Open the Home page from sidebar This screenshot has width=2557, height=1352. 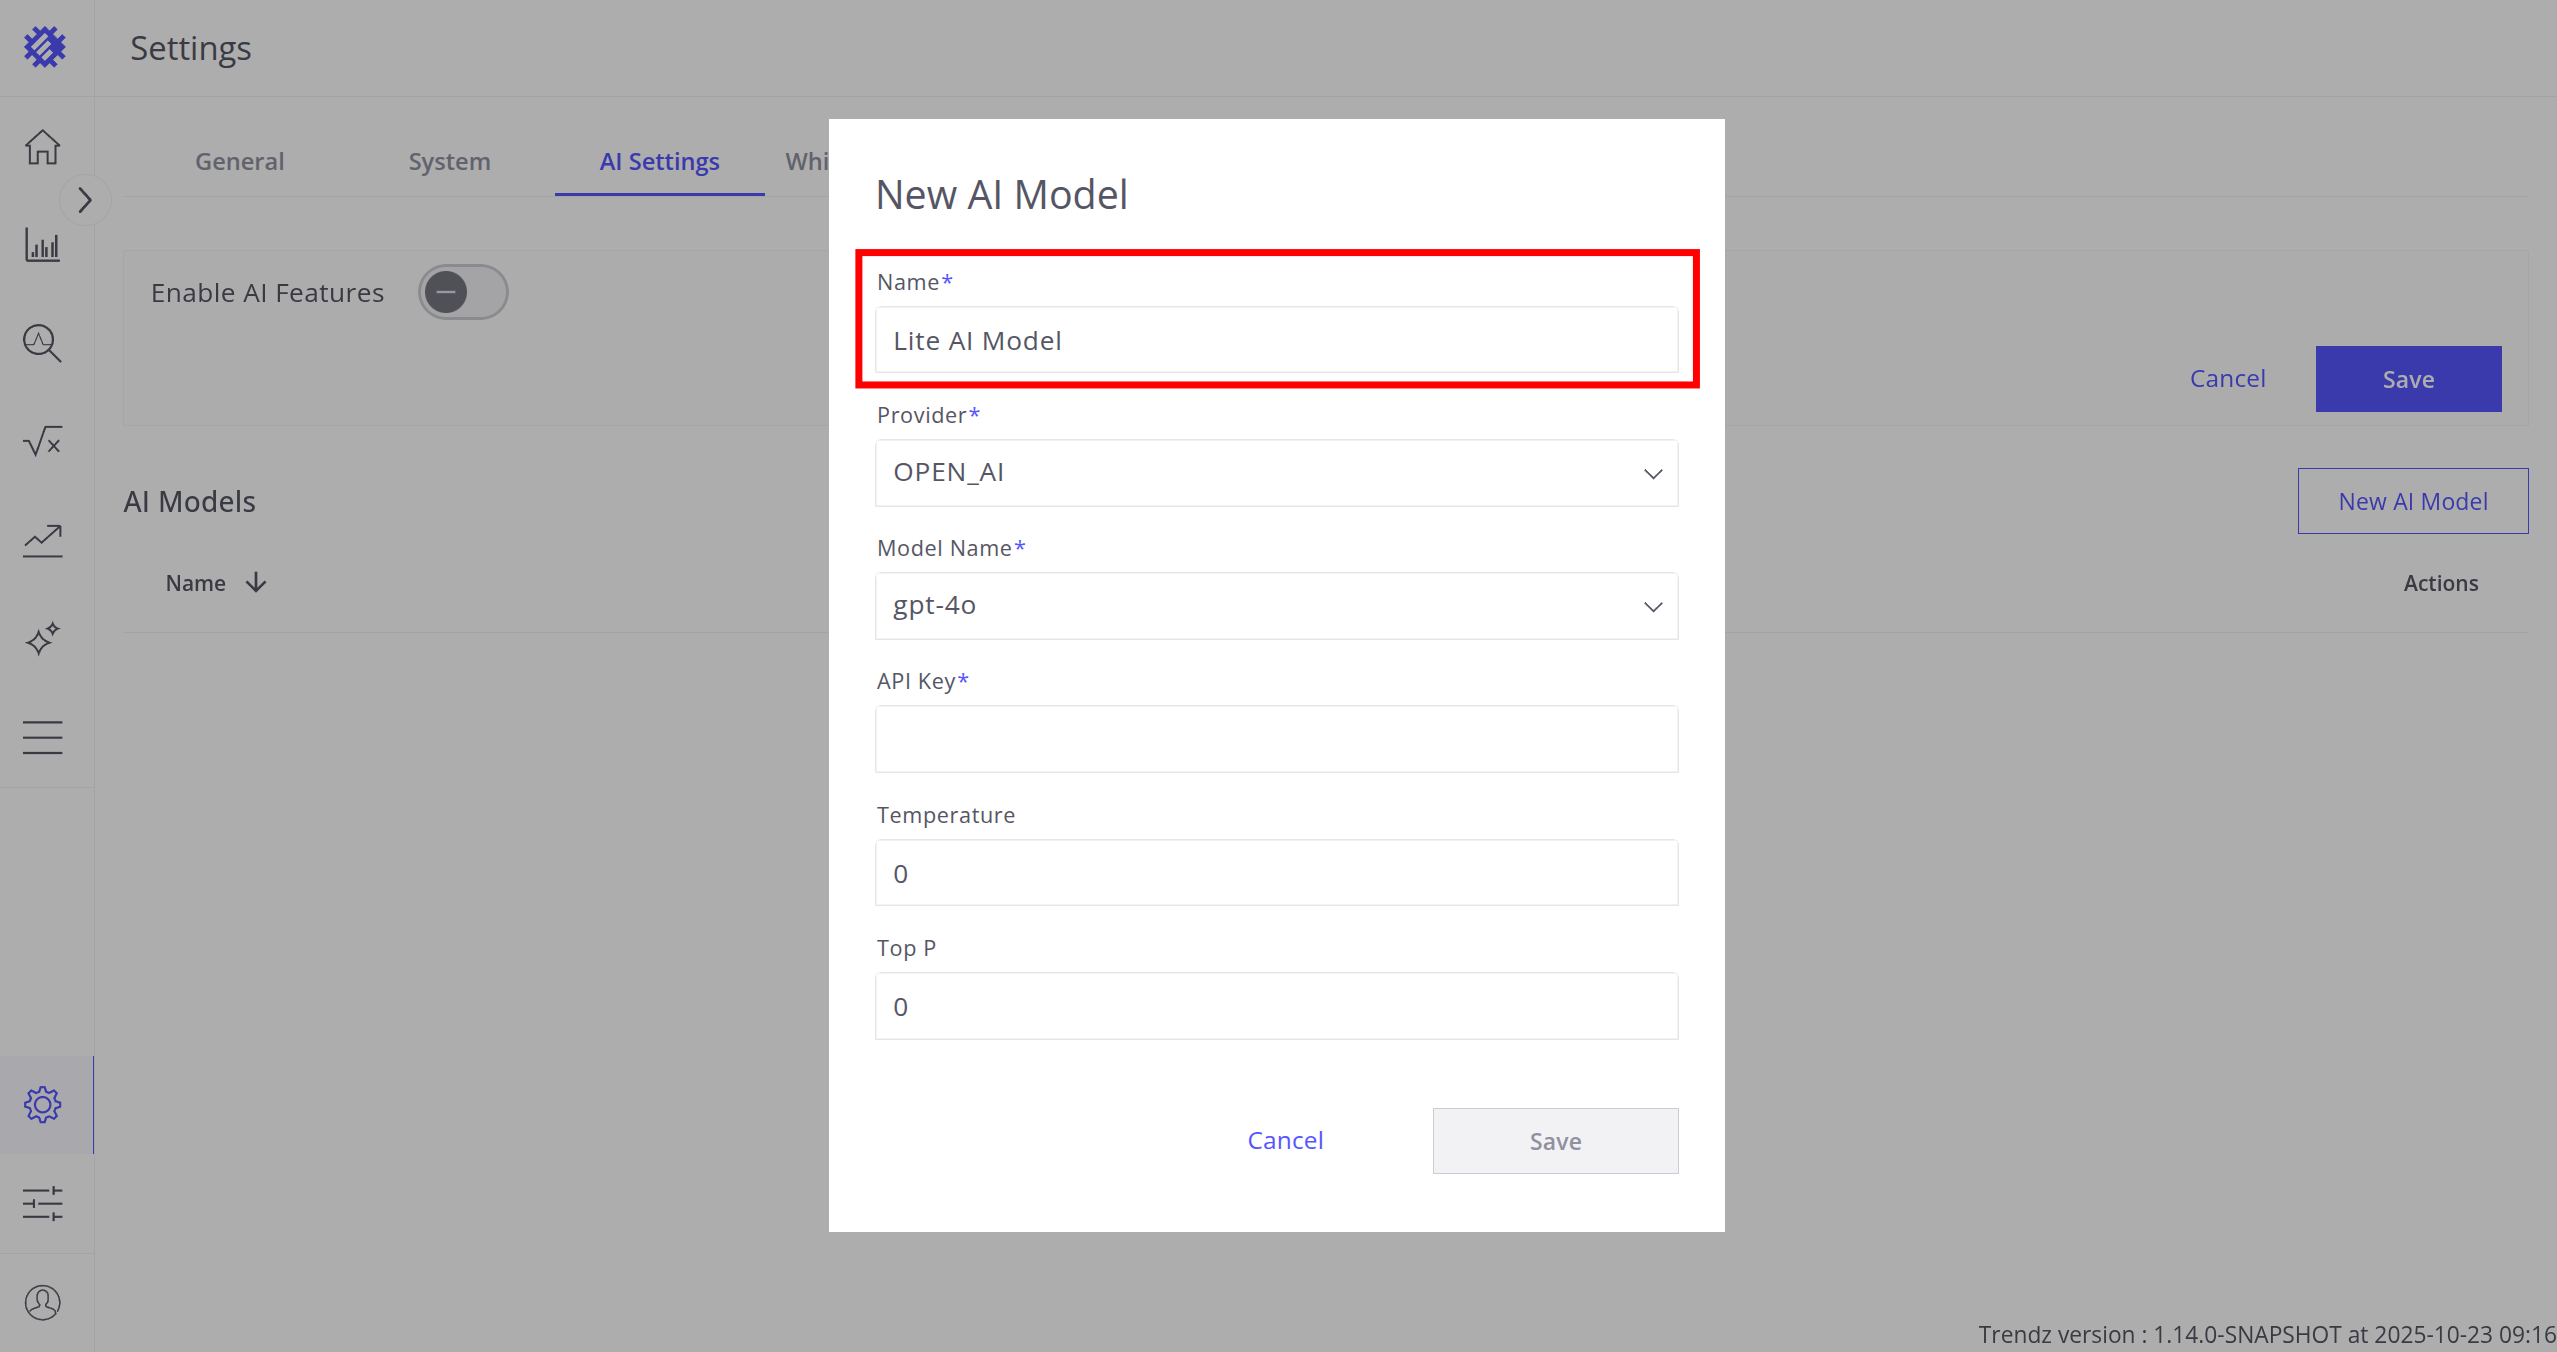[x=43, y=147]
